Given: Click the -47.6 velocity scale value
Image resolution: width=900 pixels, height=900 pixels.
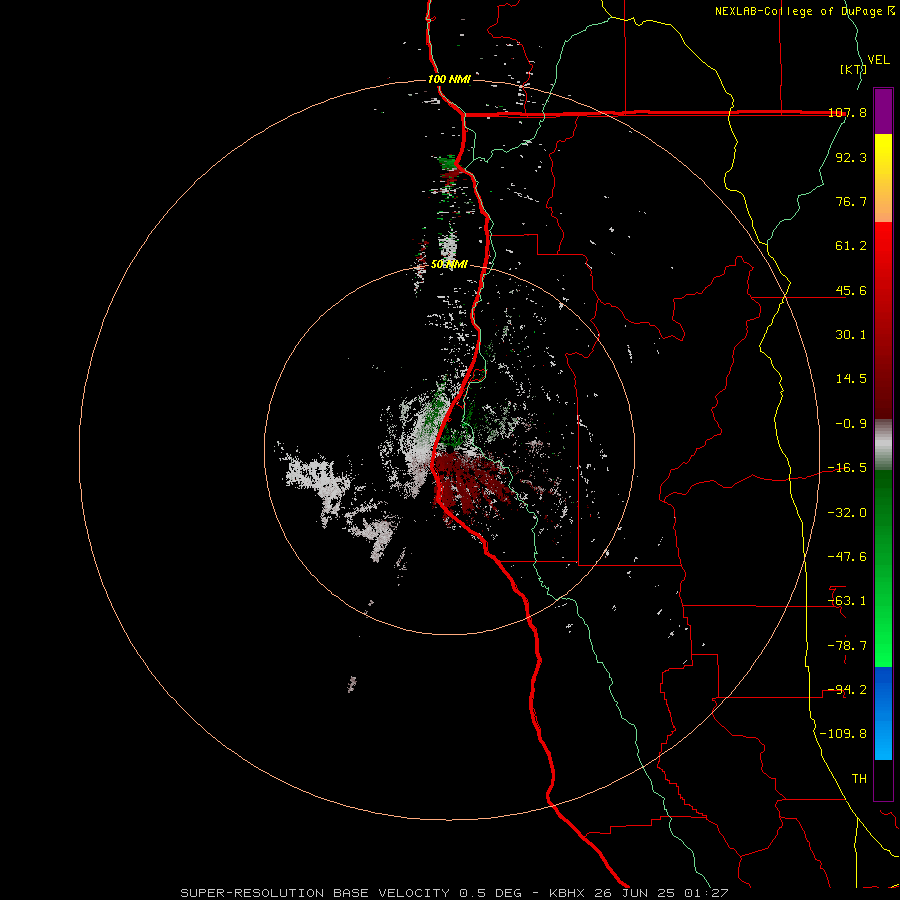Looking at the screenshot, I should tap(847, 557).
